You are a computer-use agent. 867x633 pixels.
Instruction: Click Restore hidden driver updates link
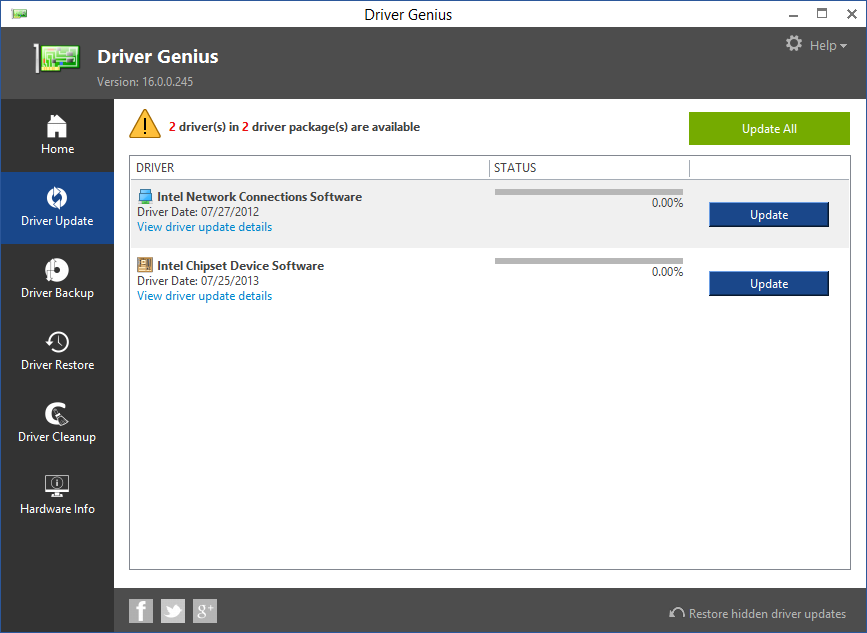coord(767,614)
